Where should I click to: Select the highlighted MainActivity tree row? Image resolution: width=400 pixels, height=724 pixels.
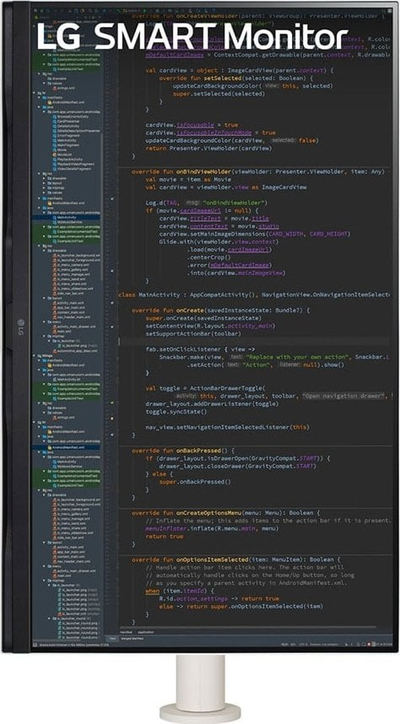[x=66, y=217]
